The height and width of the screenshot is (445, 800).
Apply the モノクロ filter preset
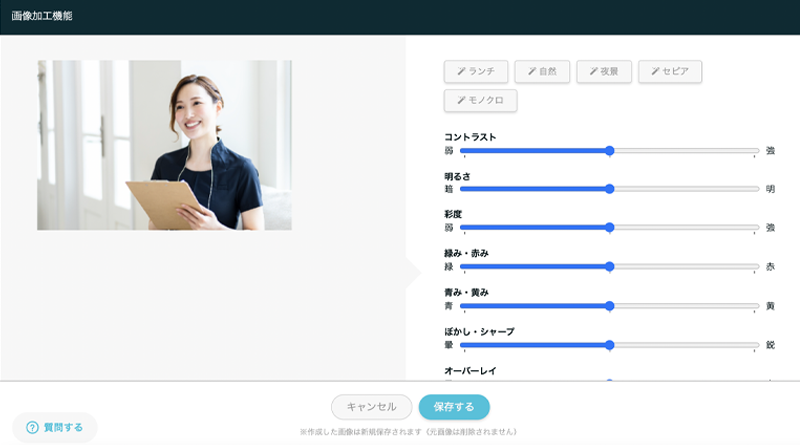(x=480, y=101)
